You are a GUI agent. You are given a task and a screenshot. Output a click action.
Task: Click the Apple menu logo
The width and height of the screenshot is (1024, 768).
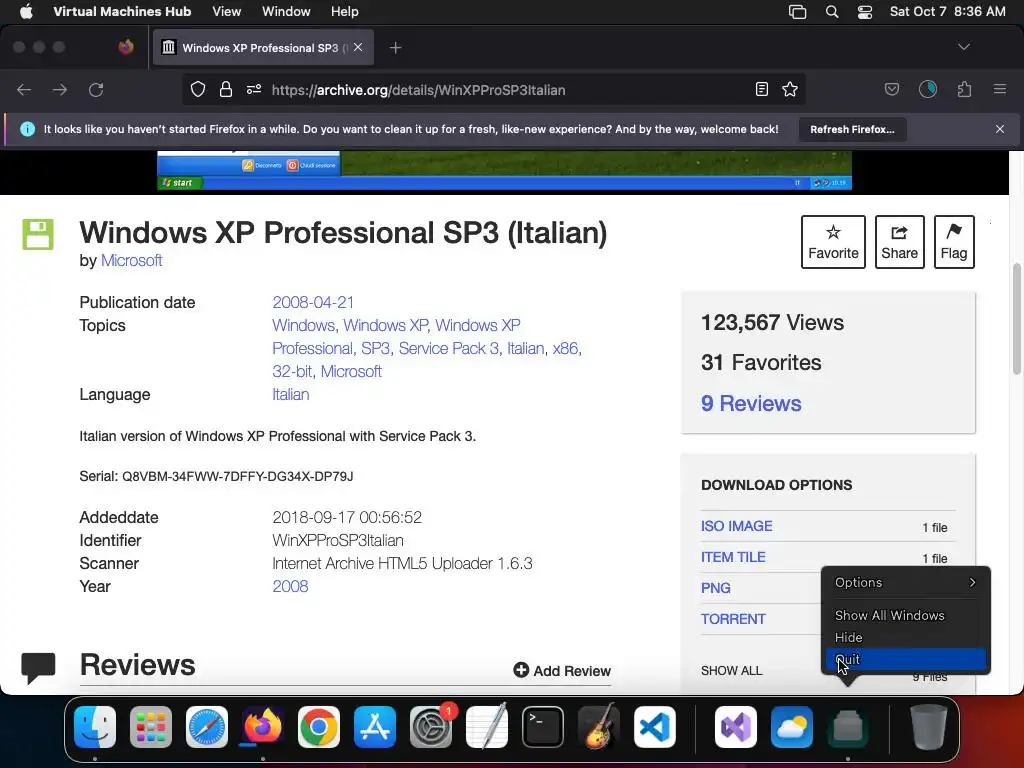pos(26,12)
